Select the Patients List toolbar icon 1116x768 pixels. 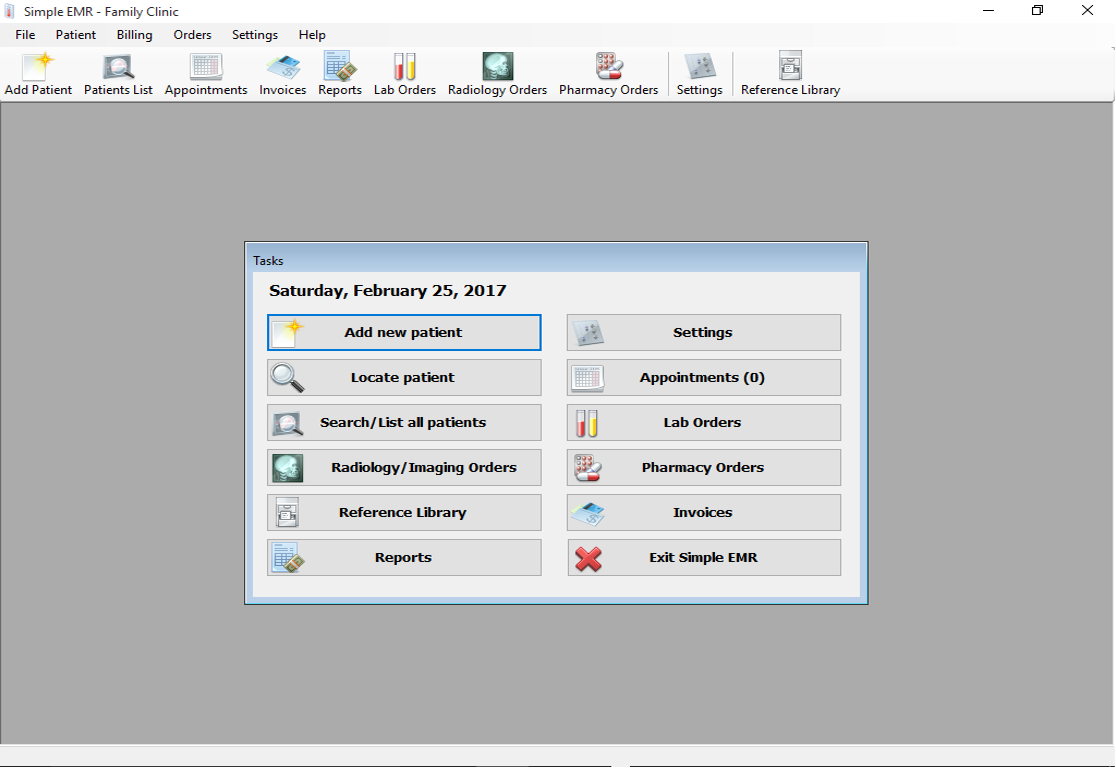coord(117,72)
